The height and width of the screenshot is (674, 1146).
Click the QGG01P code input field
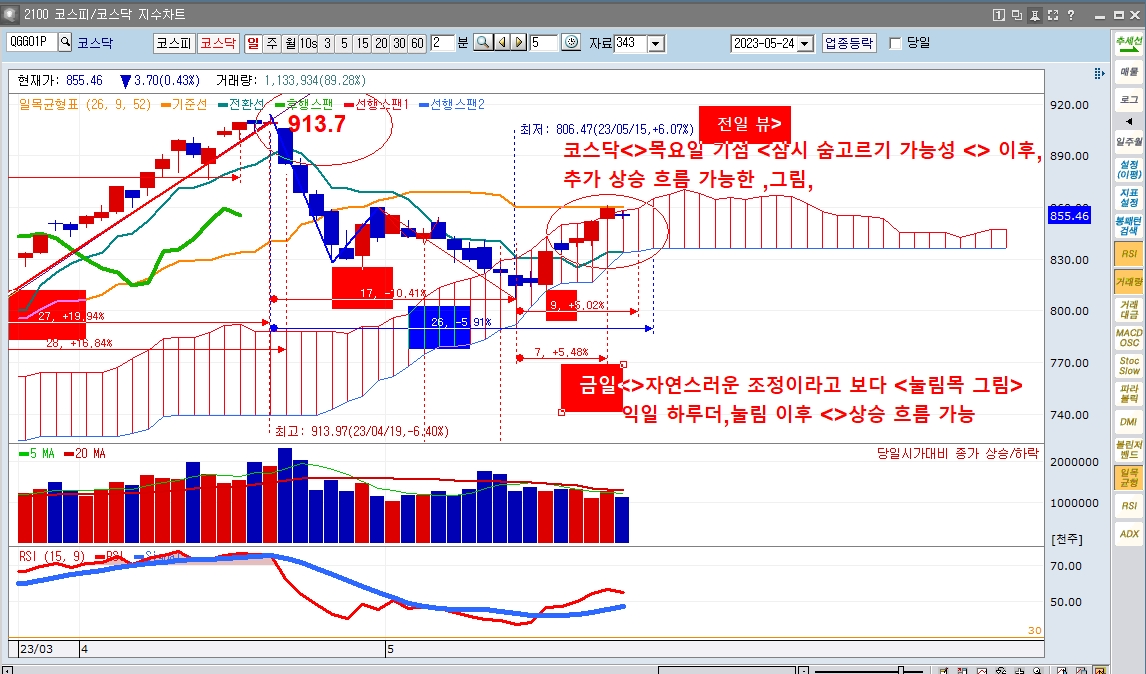32,42
